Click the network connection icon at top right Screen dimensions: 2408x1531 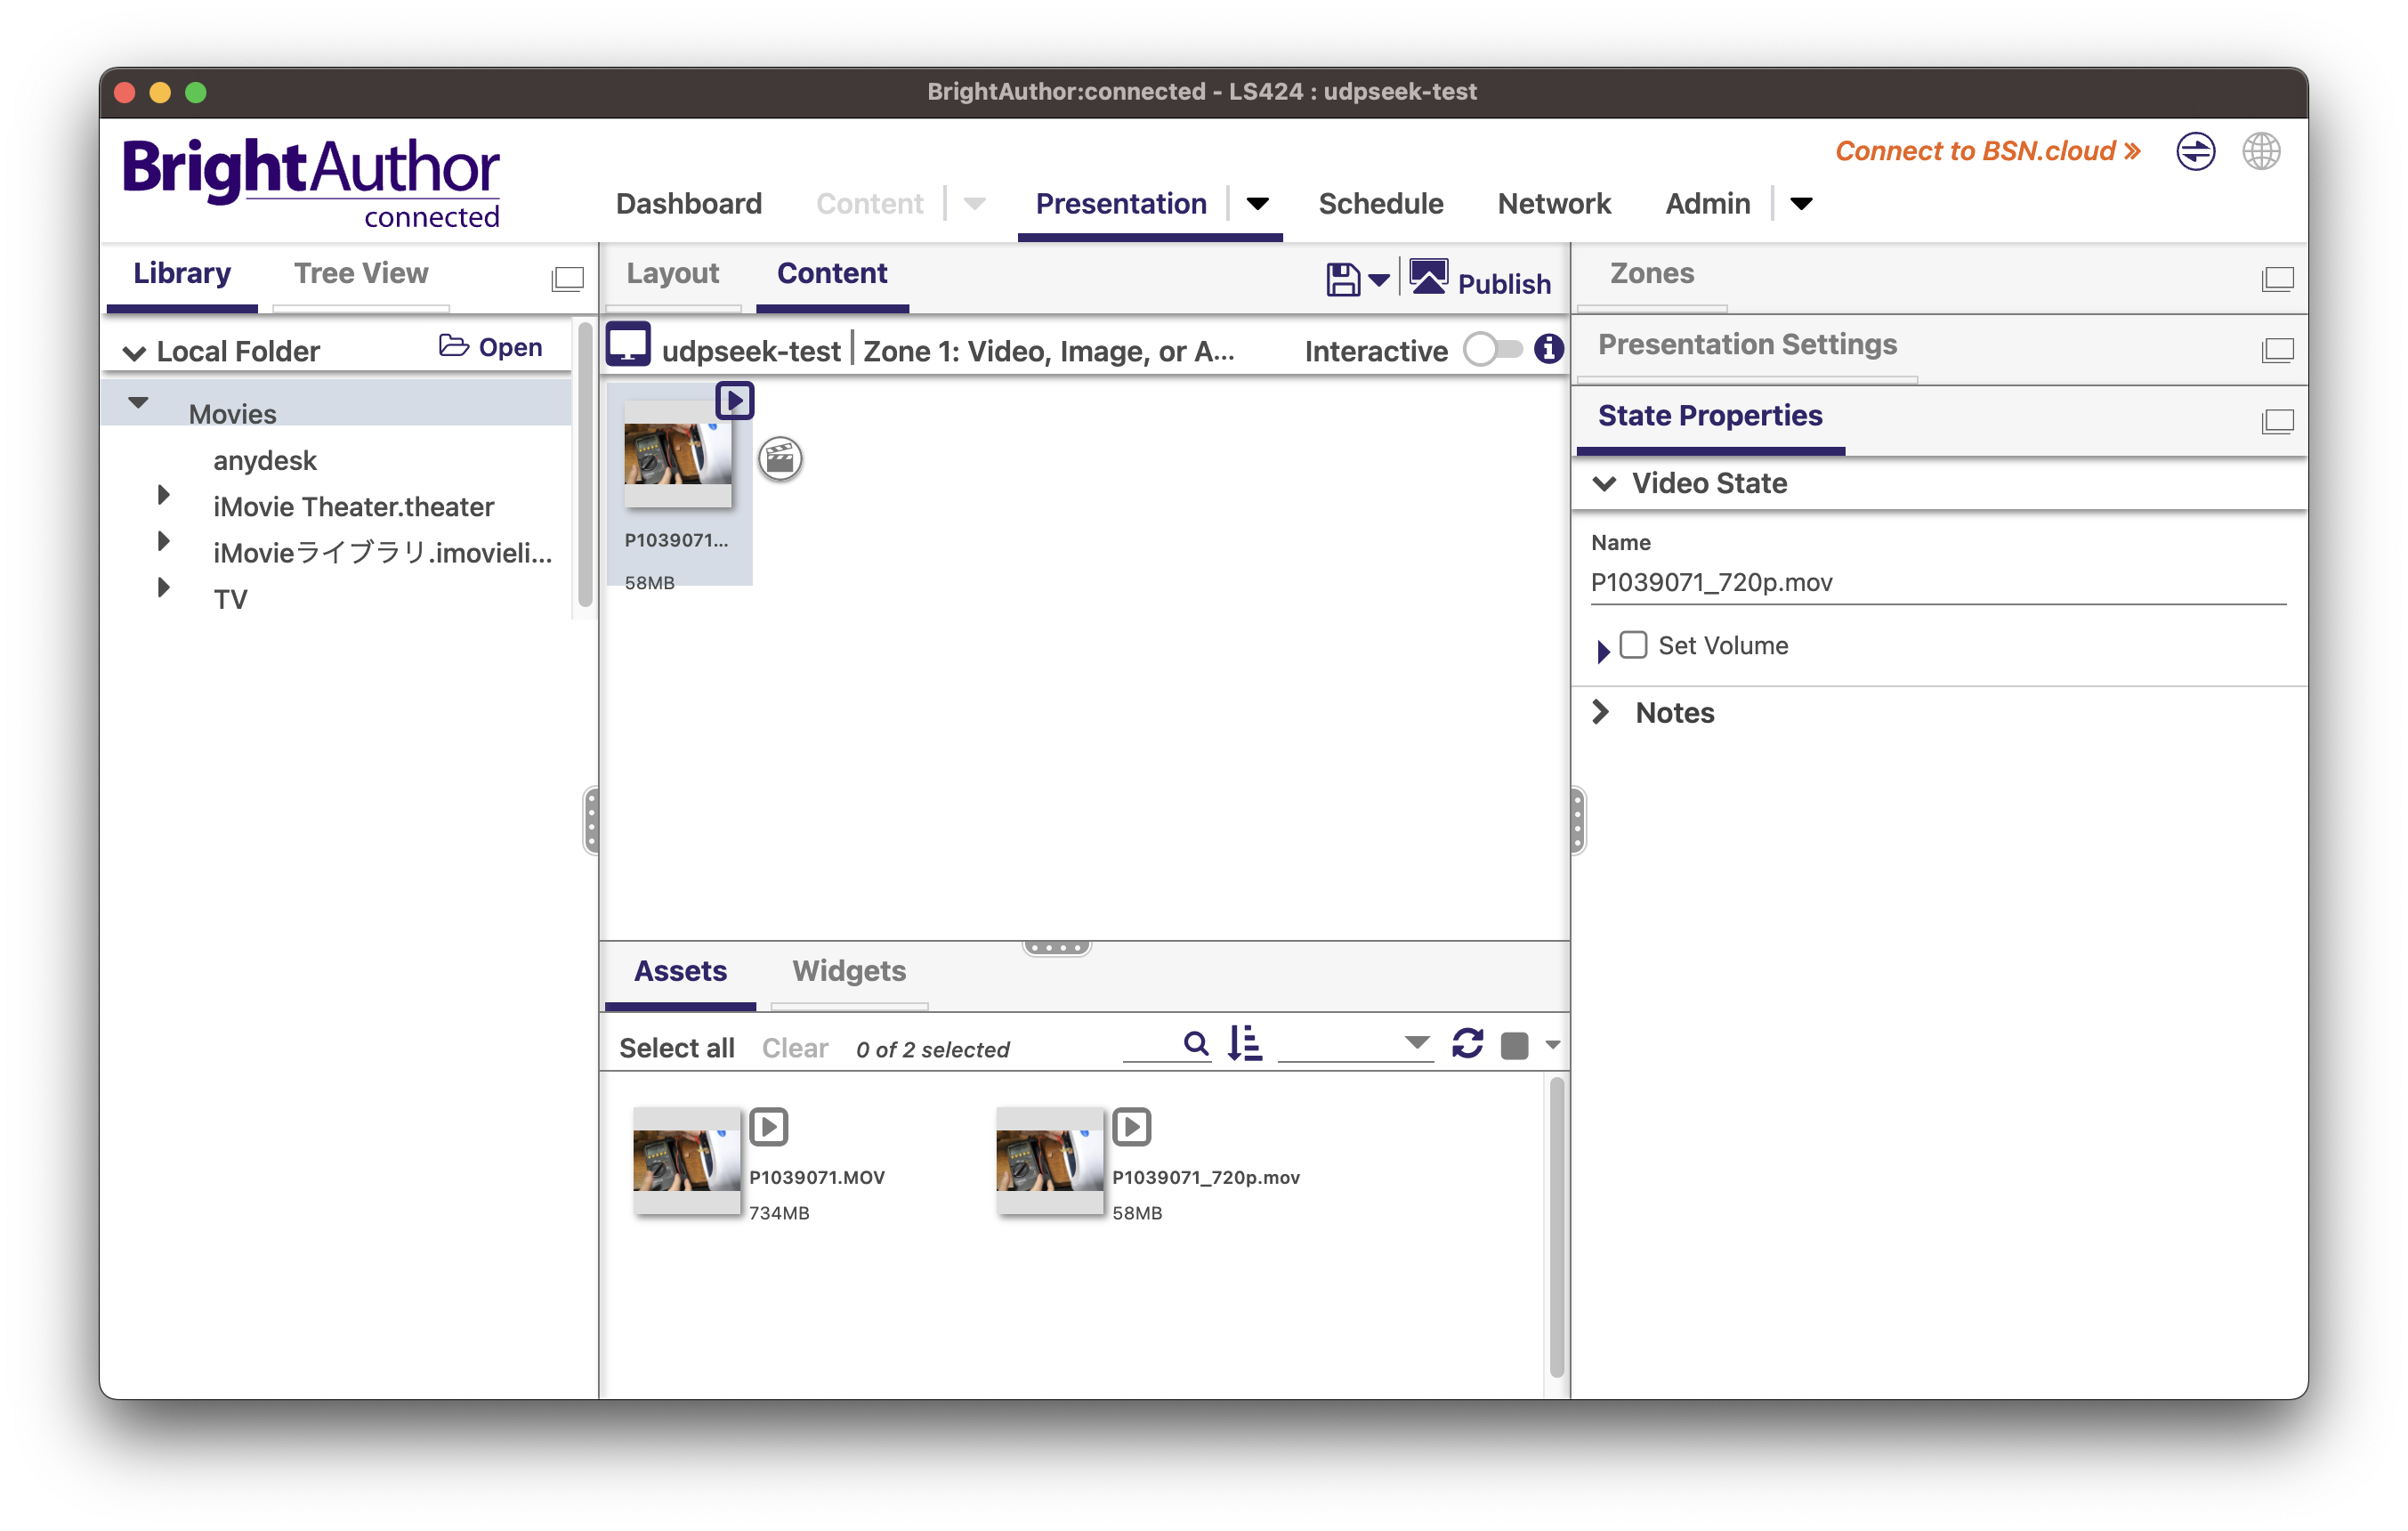click(x=2195, y=152)
